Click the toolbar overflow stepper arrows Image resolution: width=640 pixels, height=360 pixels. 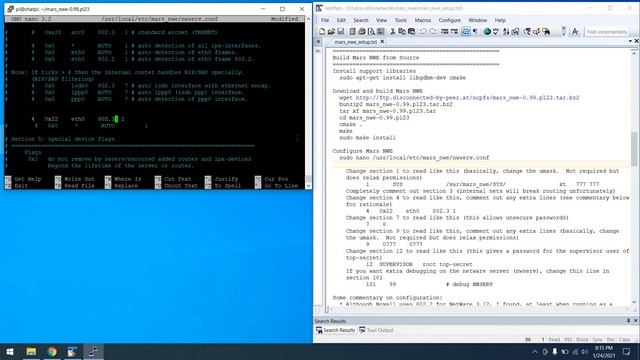(564, 31)
